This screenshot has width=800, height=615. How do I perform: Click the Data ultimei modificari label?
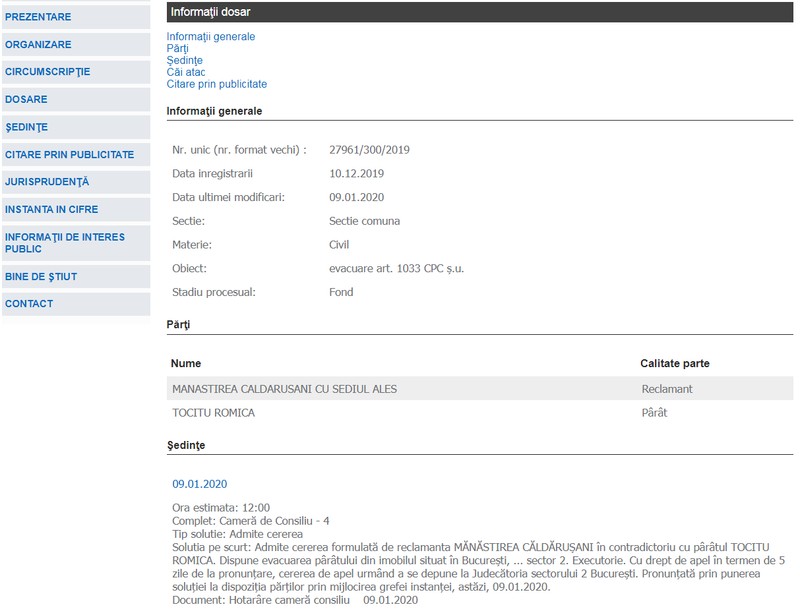pos(228,197)
